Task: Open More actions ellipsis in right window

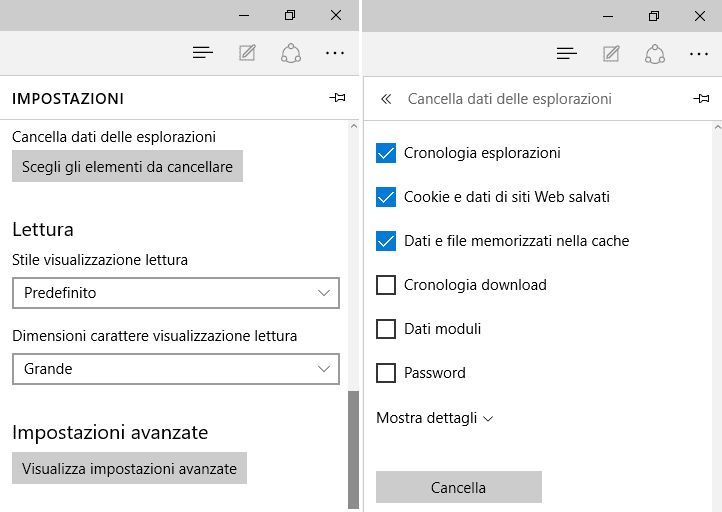Action: (699, 54)
